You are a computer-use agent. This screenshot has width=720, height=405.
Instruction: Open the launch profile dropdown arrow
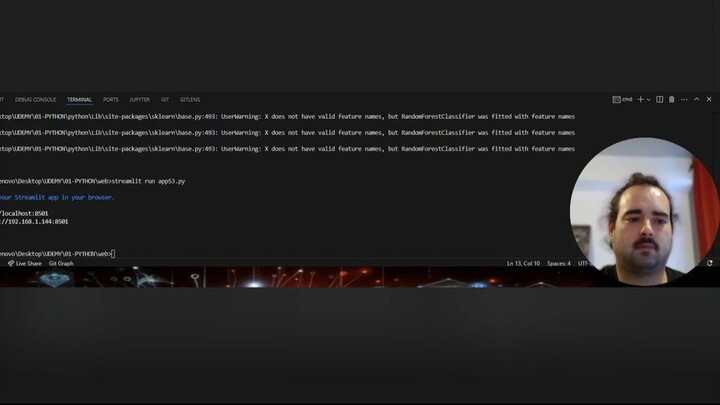[649, 100]
